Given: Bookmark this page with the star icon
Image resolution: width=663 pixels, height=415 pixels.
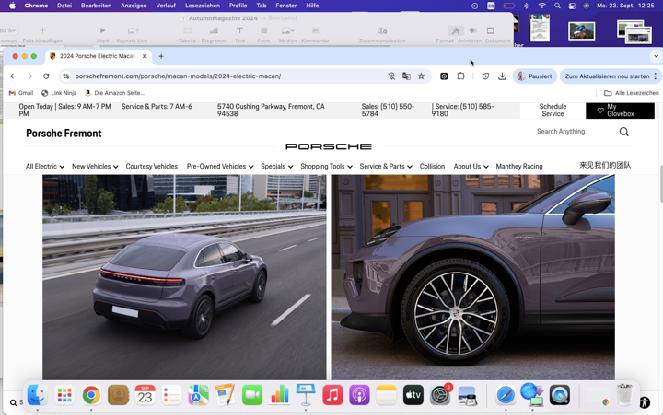Looking at the screenshot, I should click(x=421, y=76).
